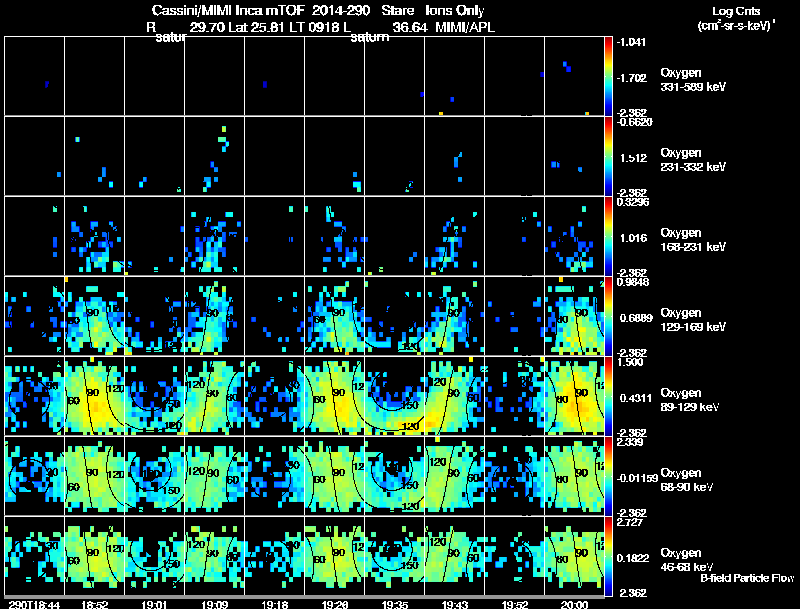Screen dimensions: 800x609
Task: Click the color bar beside 129-169 keV row
Action: (x=608, y=316)
